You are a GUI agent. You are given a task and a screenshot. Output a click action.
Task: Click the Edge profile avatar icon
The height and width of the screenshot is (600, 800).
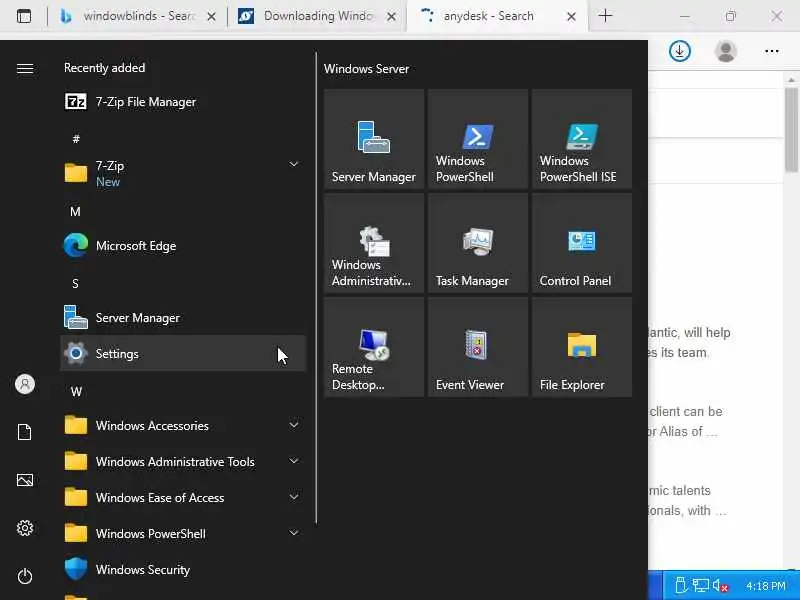(x=726, y=51)
